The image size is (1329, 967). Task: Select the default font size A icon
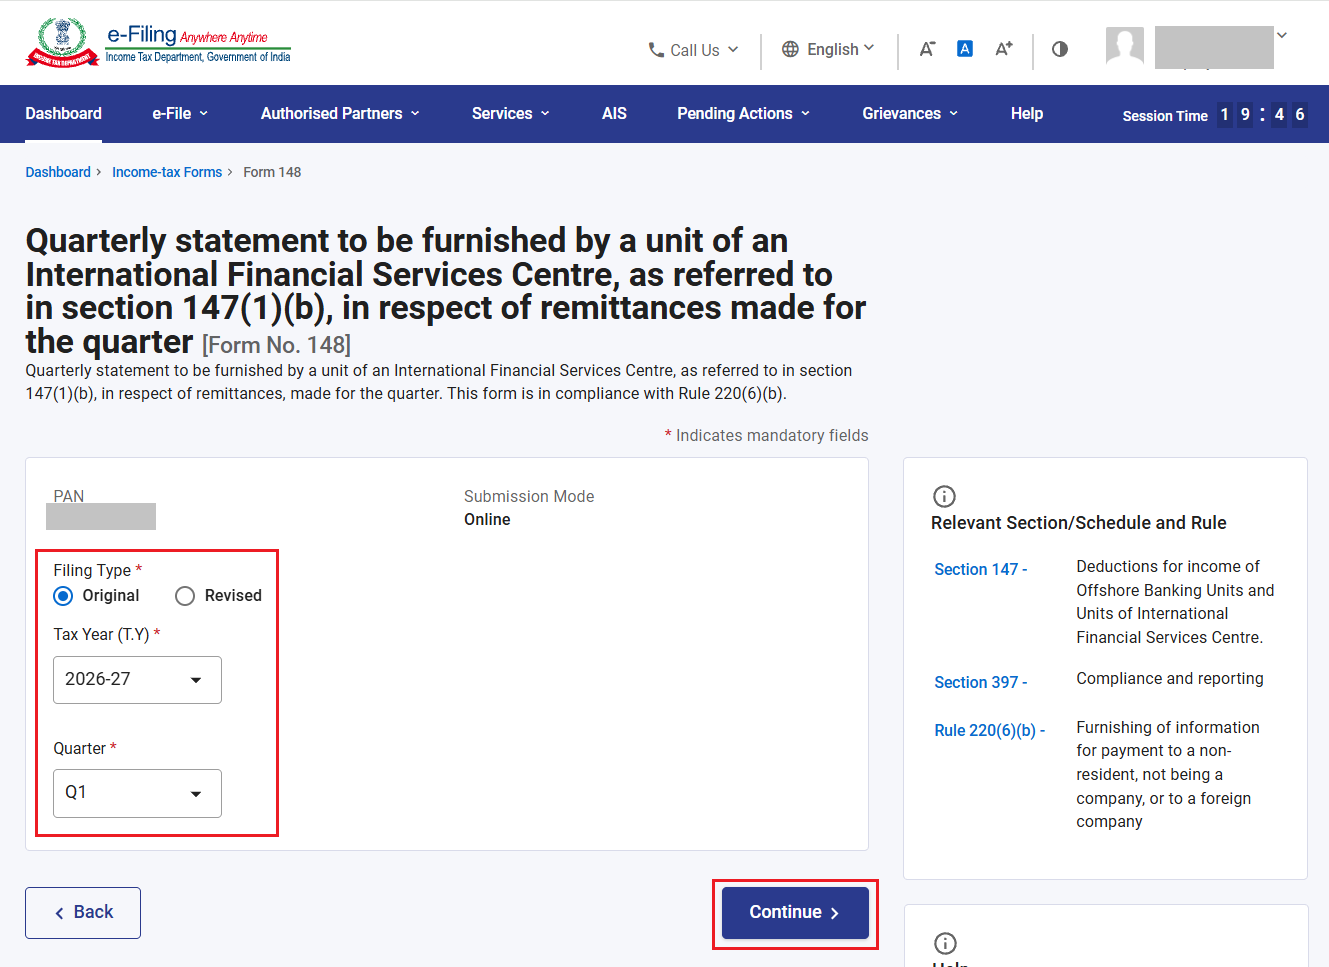[x=965, y=49]
